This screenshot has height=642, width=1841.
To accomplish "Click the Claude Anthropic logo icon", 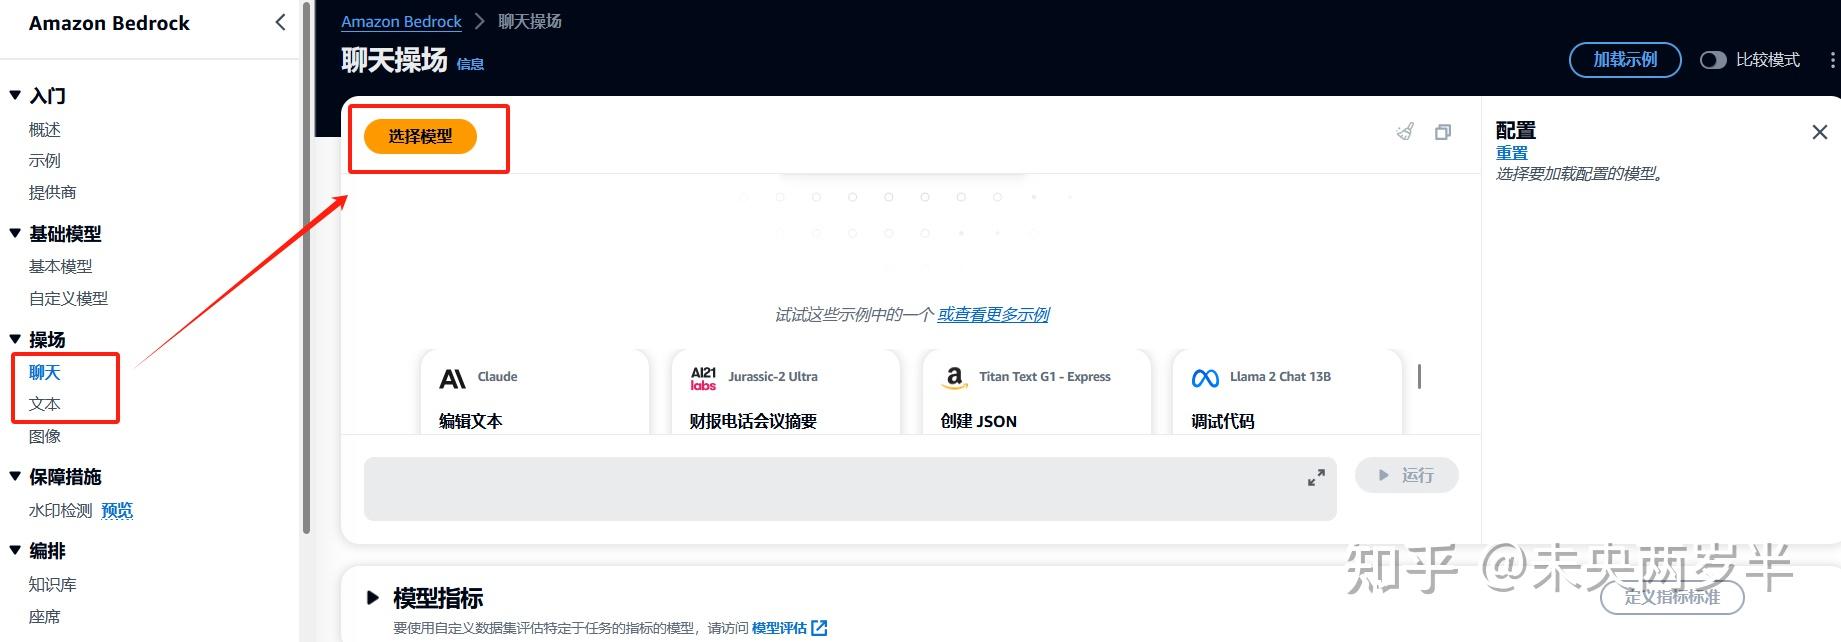I will pos(453,379).
